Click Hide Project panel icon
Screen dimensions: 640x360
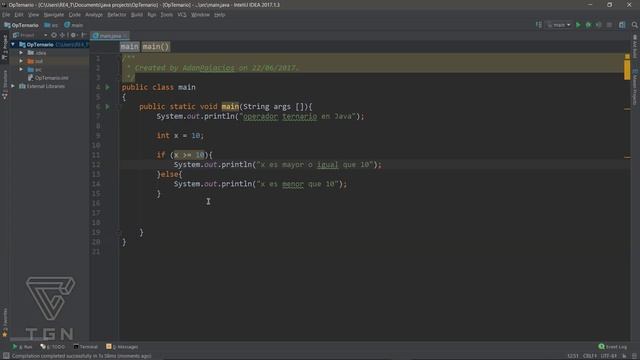pyautogui.click(x=84, y=36)
